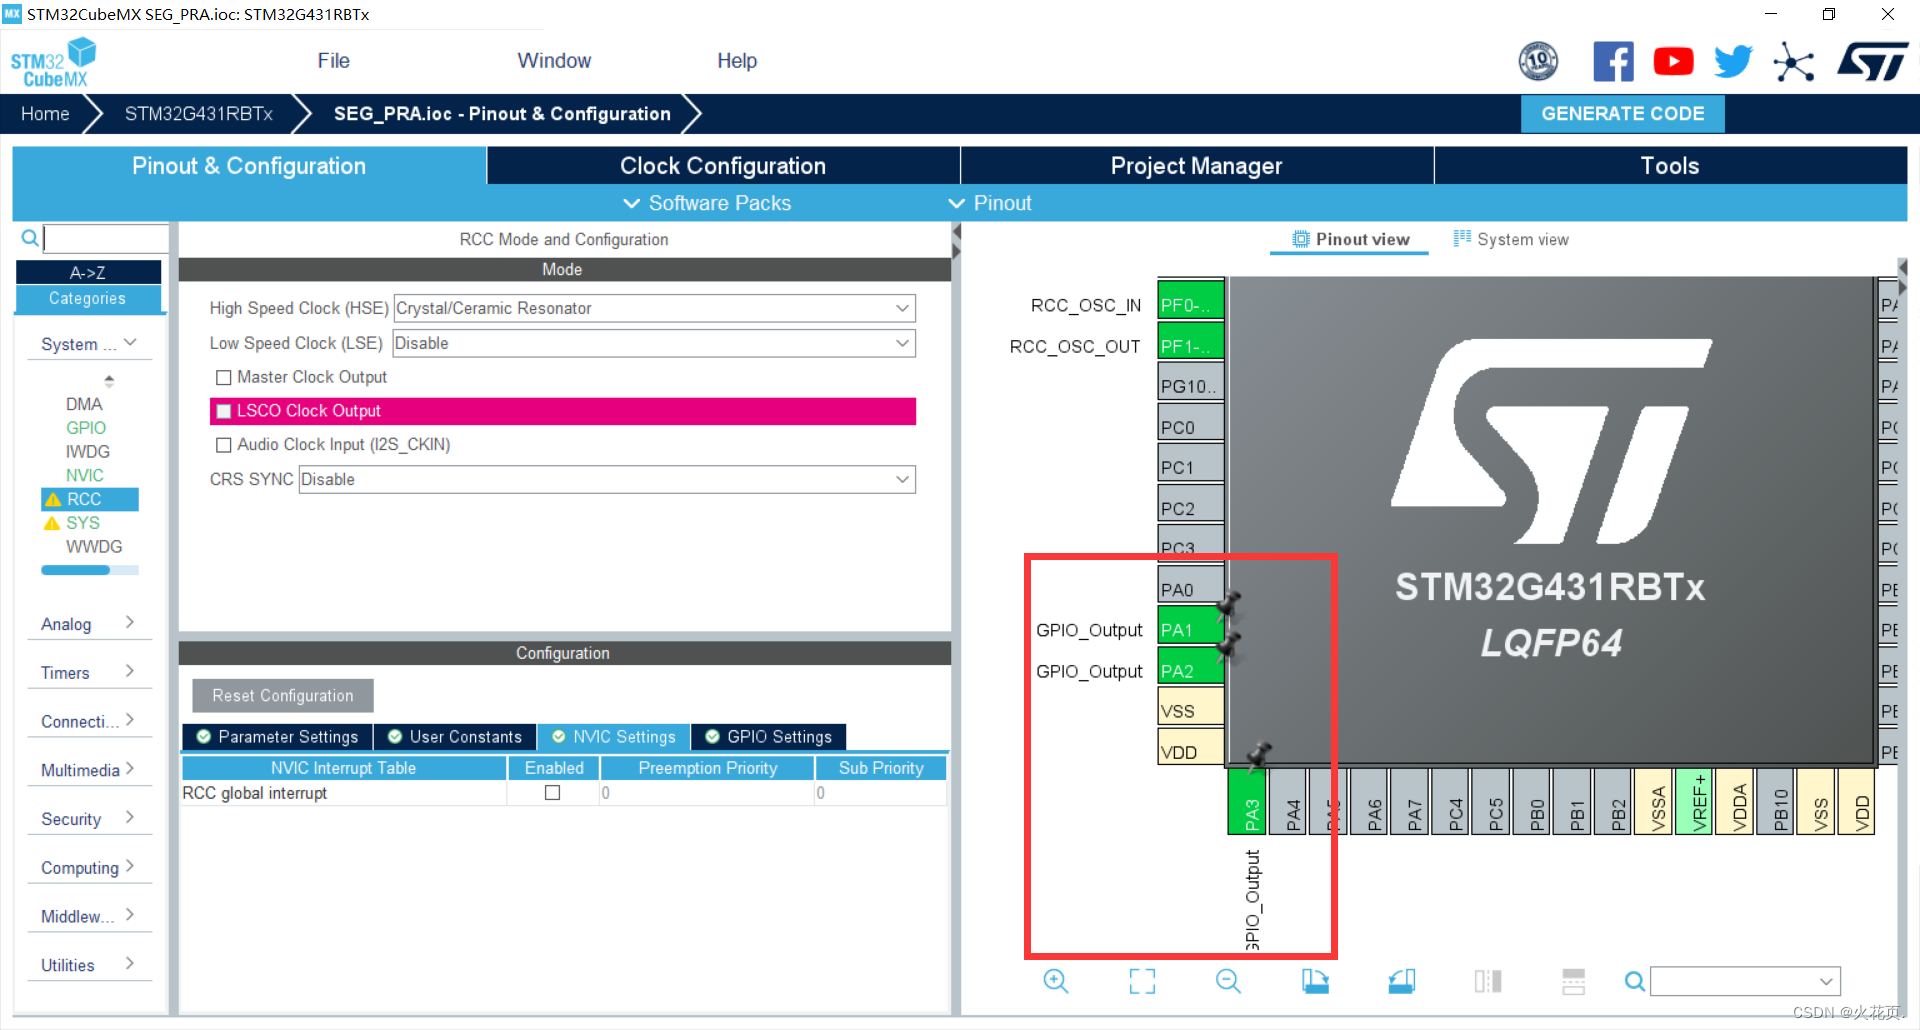
Task: Click the pushpin on pin PA3
Action: click(x=1259, y=754)
